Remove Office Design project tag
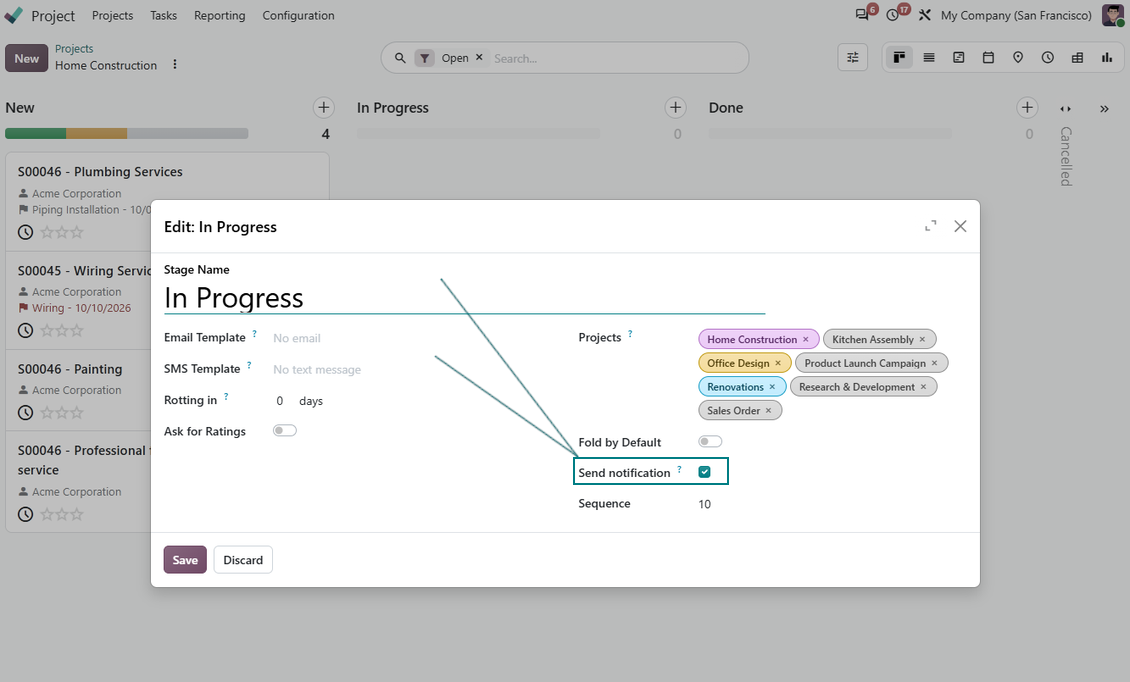The width and height of the screenshot is (1130, 682). pyautogui.click(x=778, y=363)
